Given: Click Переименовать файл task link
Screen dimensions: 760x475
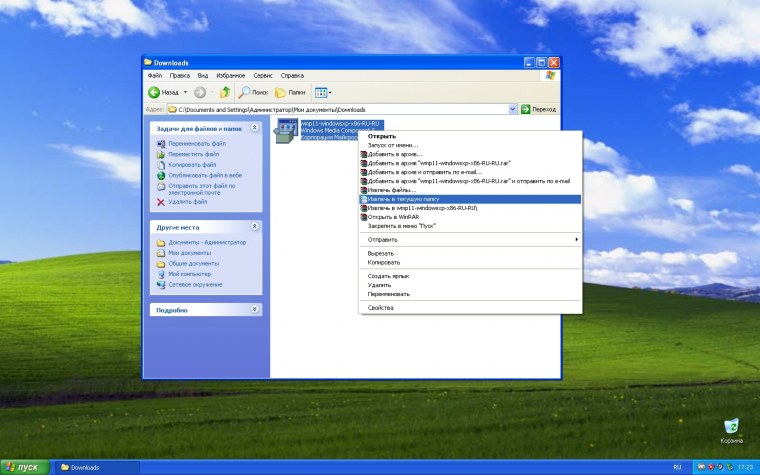Looking at the screenshot, I should click(197, 143).
